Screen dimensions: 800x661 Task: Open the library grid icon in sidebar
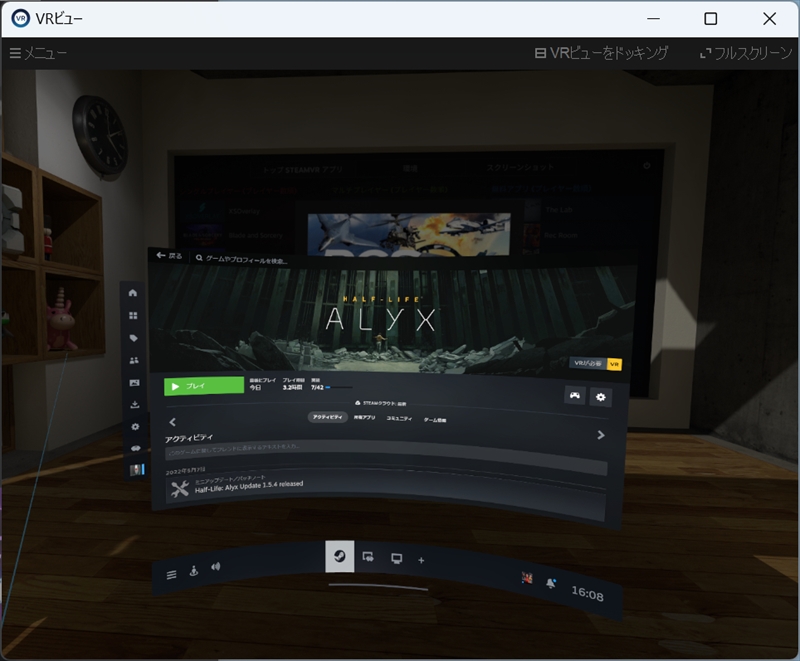133,316
